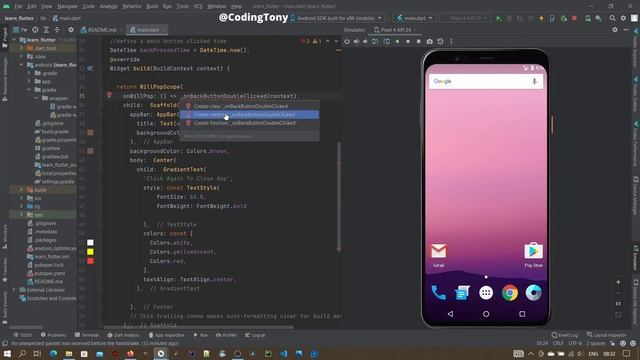
Task: Open emulator snapshots clock icon
Action: 440,42
